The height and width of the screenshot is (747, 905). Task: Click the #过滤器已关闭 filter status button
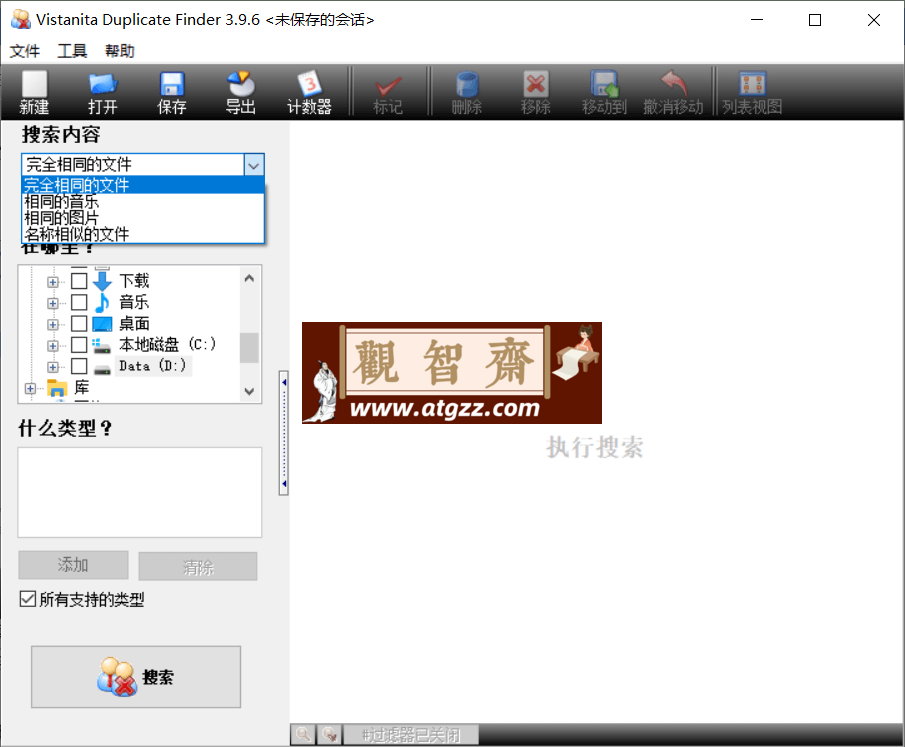[x=411, y=734]
